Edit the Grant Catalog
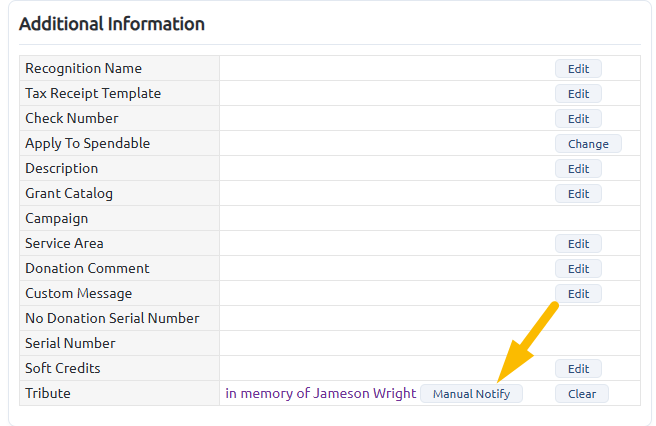This screenshot has height=426, width=656. (578, 194)
